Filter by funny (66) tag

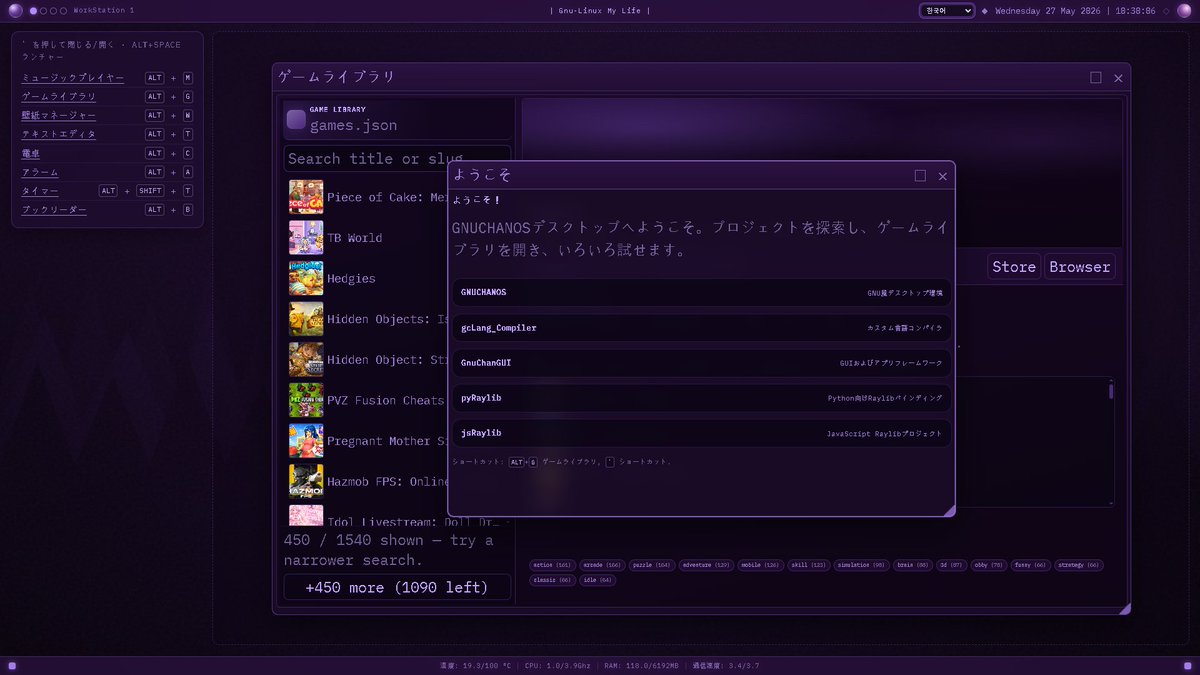(x=1031, y=565)
